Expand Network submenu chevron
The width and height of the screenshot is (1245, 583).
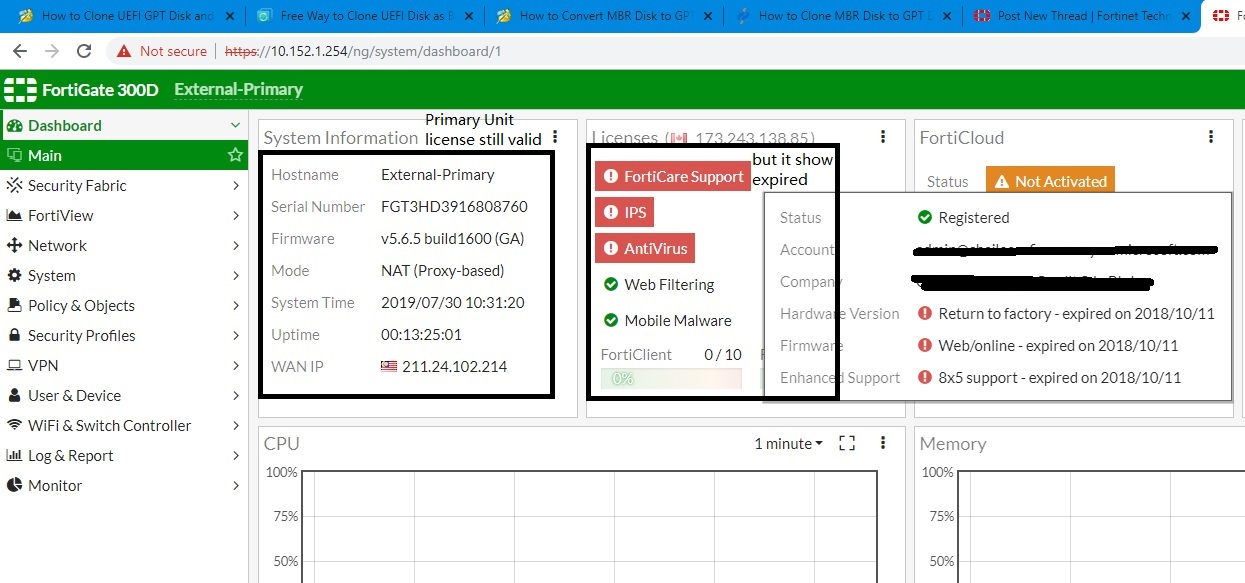(x=235, y=245)
